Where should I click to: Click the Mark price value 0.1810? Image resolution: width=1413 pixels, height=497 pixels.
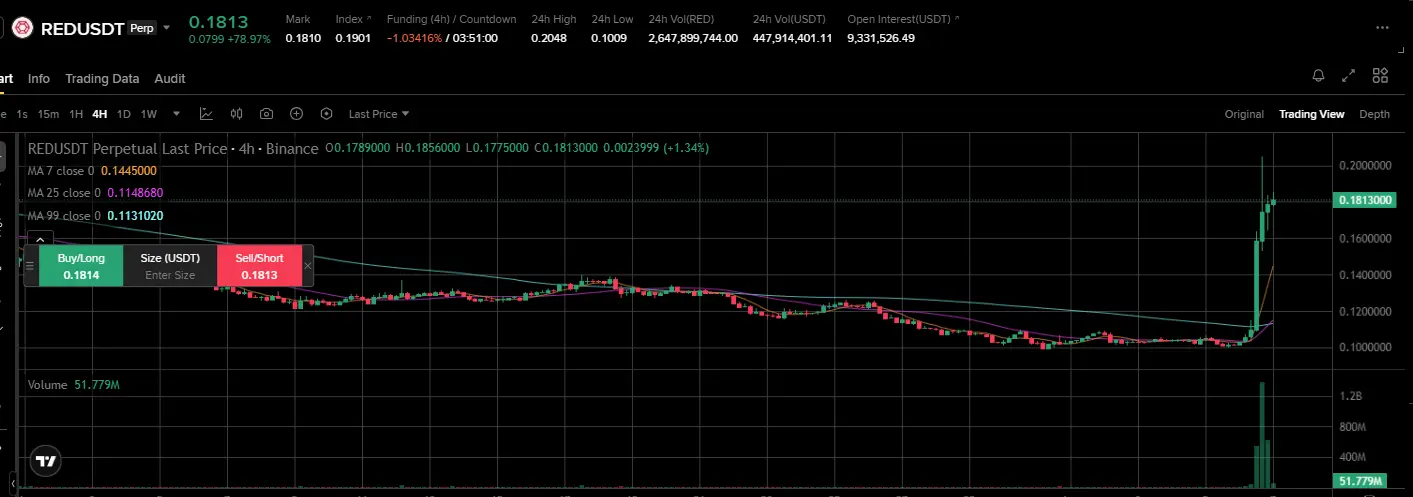coord(303,38)
